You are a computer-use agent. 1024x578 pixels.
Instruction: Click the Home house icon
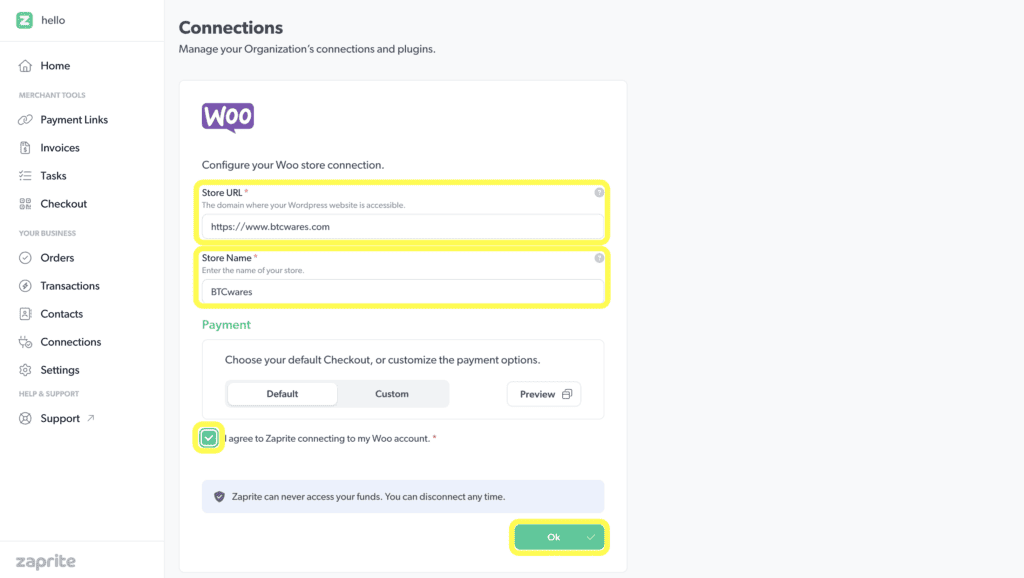pyautogui.click(x=26, y=66)
